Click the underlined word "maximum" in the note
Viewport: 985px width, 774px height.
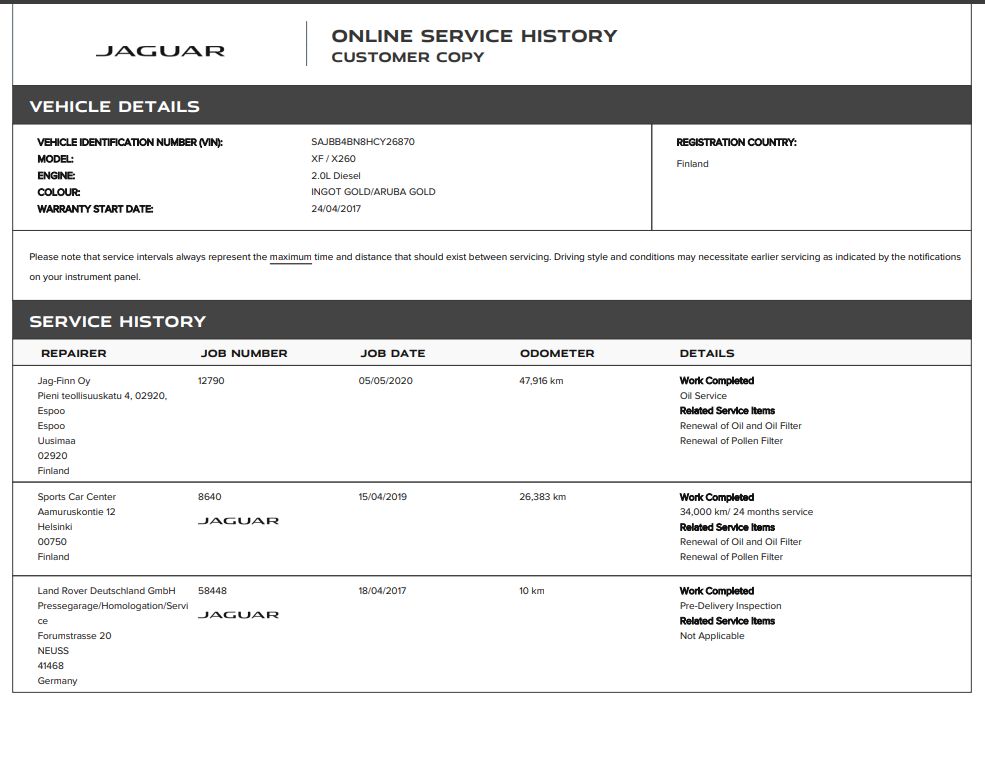point(290,257)
